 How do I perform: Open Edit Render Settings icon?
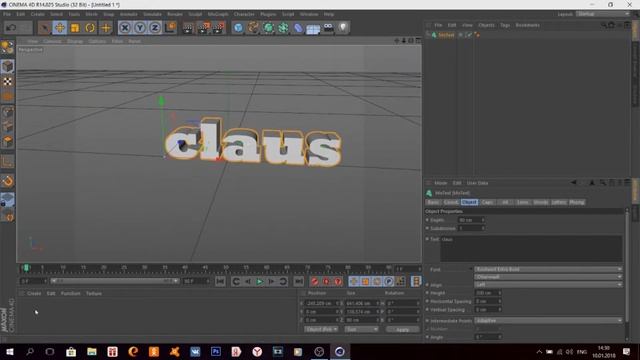[x=218, y=28]
